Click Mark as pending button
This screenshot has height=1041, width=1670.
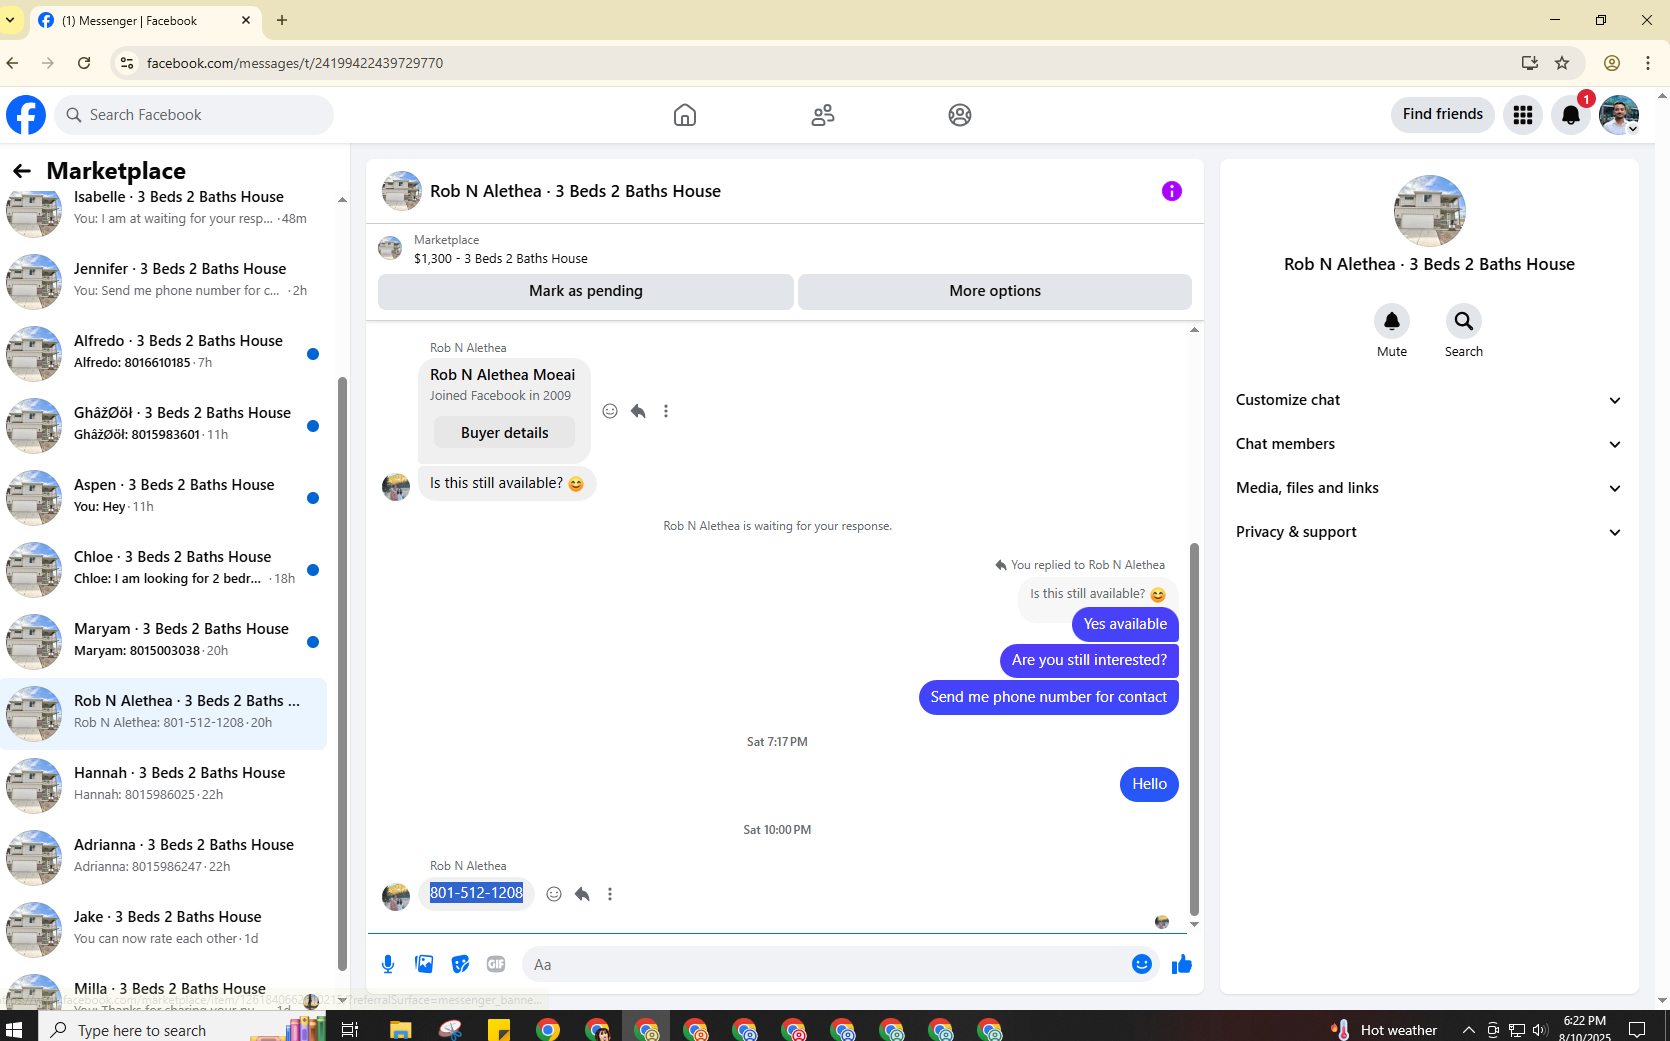pos(586,291)
